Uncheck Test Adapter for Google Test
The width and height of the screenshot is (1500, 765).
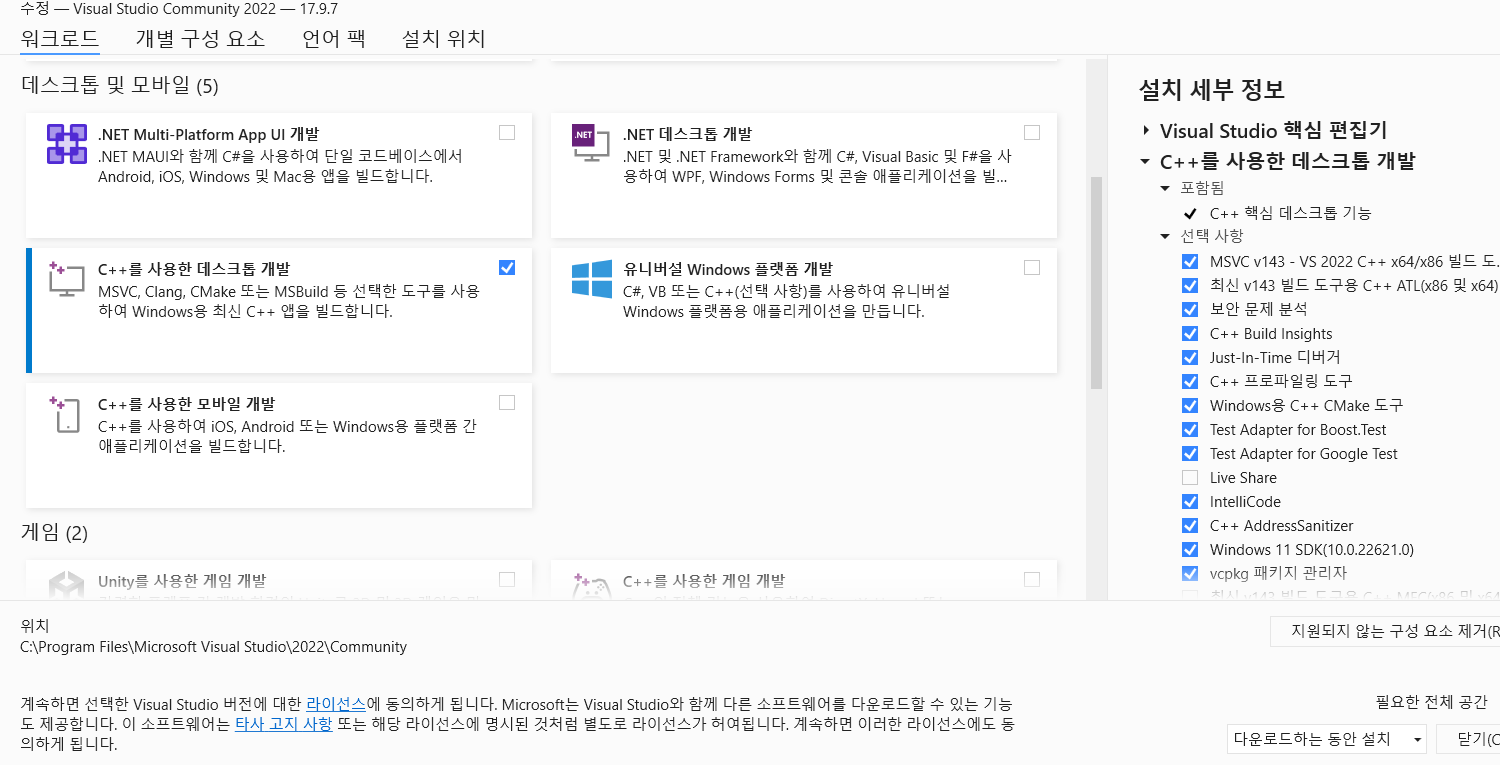(1190, 453)
